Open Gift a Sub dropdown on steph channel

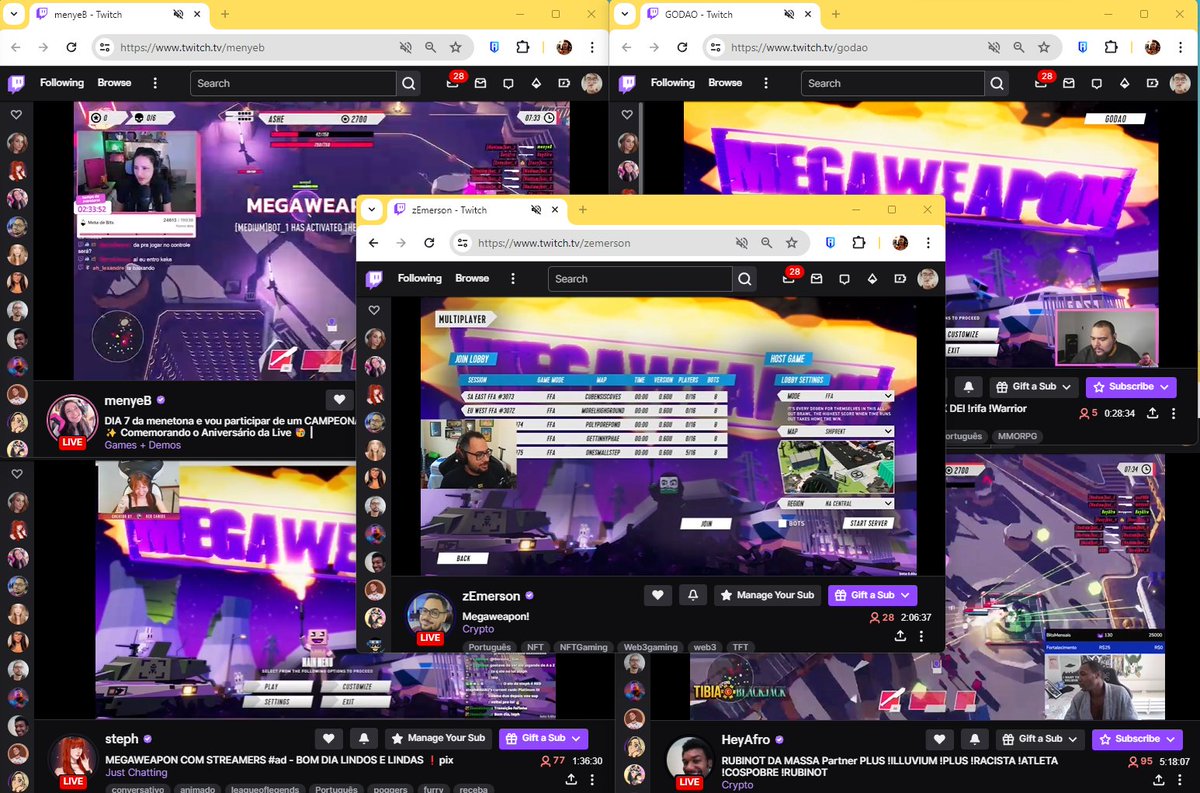(x=543, y=739)
